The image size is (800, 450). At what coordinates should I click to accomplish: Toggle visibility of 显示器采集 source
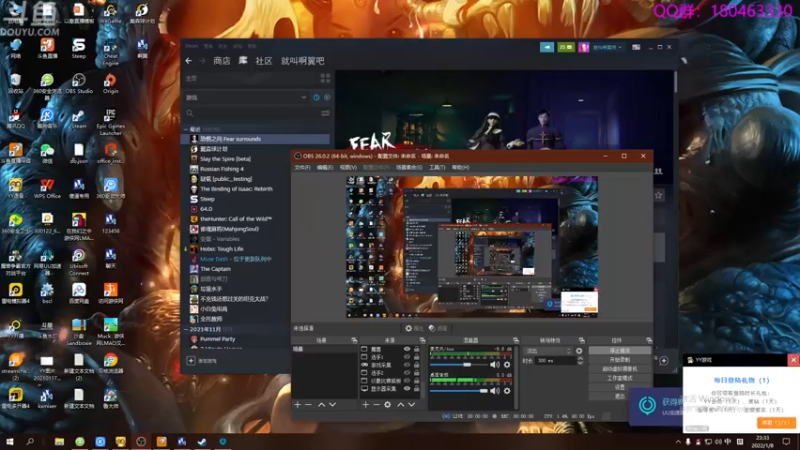[407, 389]
